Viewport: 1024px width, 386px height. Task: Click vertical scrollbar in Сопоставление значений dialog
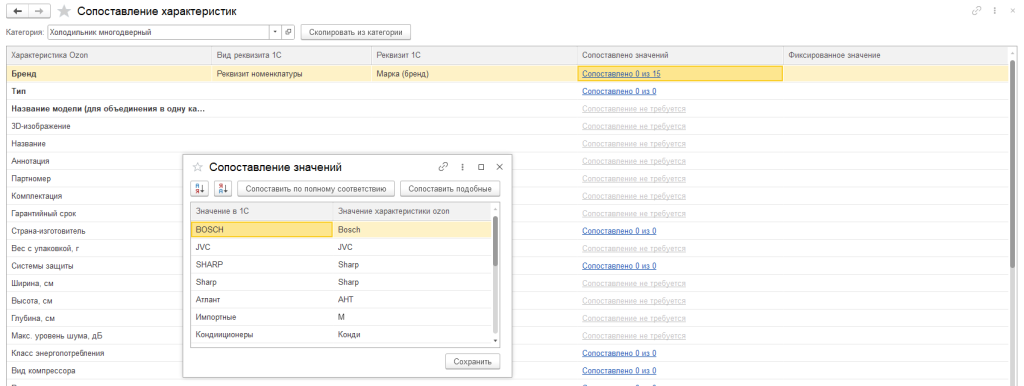coord(495,241)
